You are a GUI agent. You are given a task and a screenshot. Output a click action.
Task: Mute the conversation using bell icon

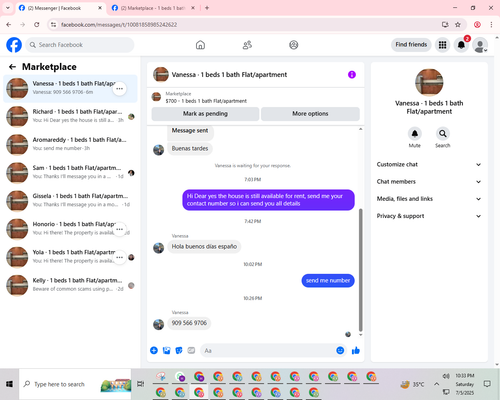[x=415, y=134]
